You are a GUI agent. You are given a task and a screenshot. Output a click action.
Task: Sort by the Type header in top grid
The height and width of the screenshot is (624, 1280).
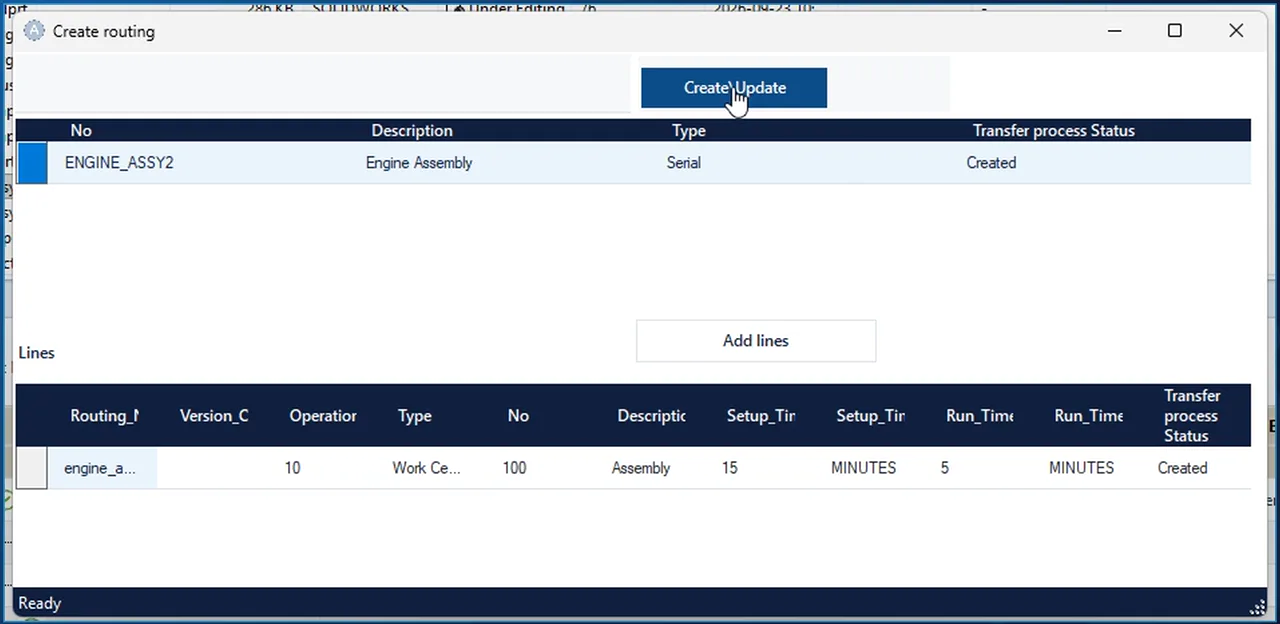[x=689, y=131]
